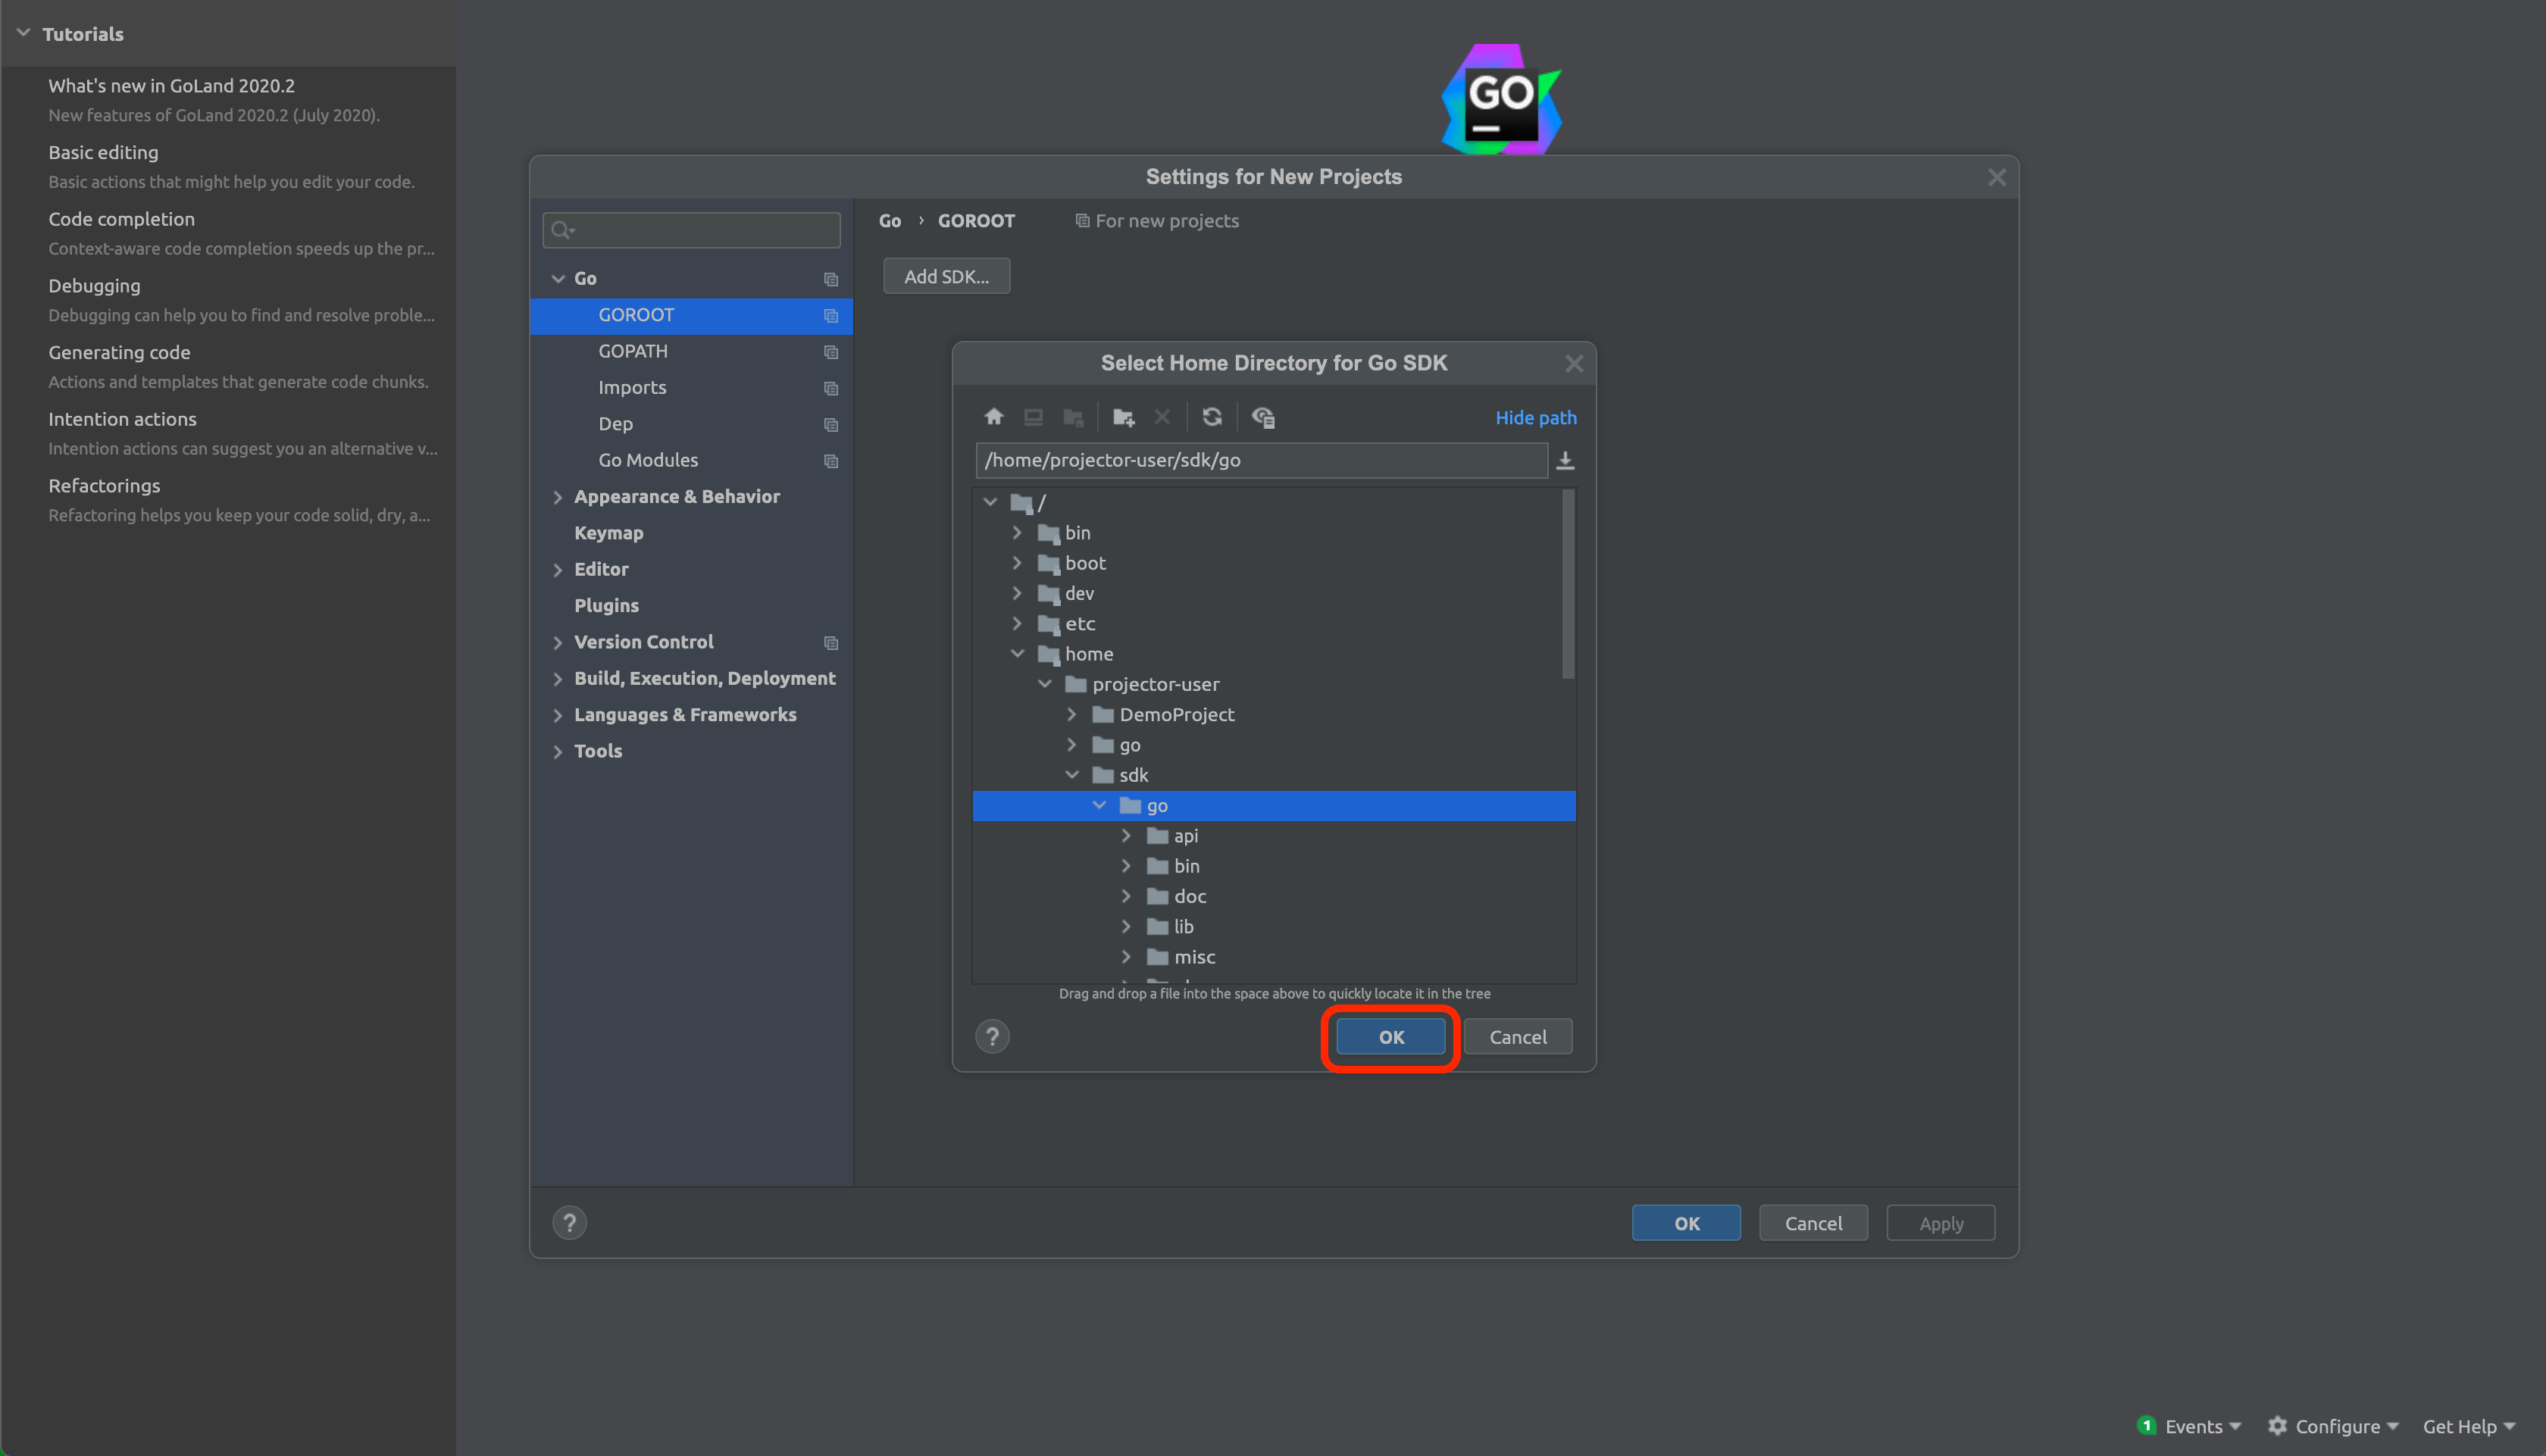Viewport: 2546px width, 1456px height.
Task: Open the Configure dropdown menu
Action: pos(2346,1426)
